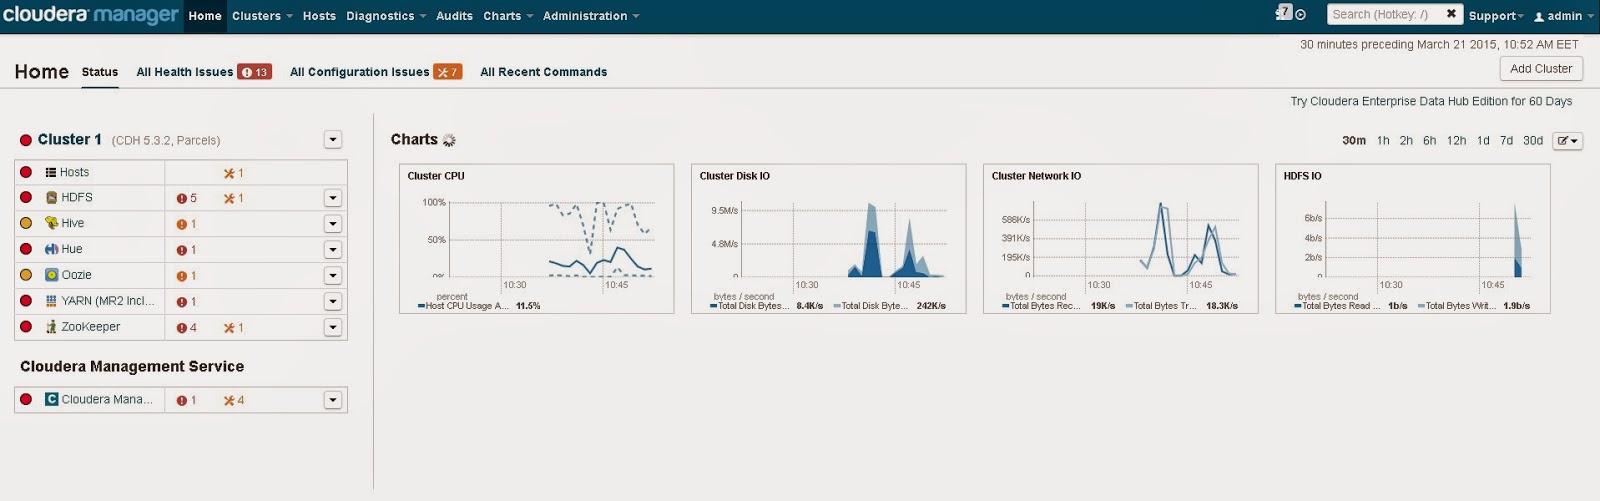Open the Charts menu in navbar
The width and height of the screenshot is (1600, 501).
(x=508, y=16)
